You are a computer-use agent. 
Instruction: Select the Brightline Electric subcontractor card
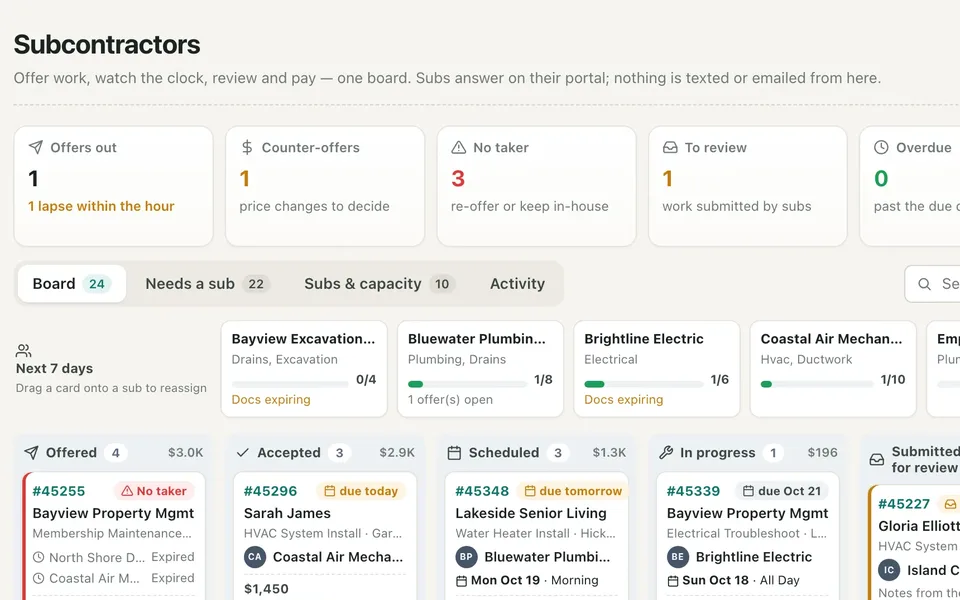656,369
